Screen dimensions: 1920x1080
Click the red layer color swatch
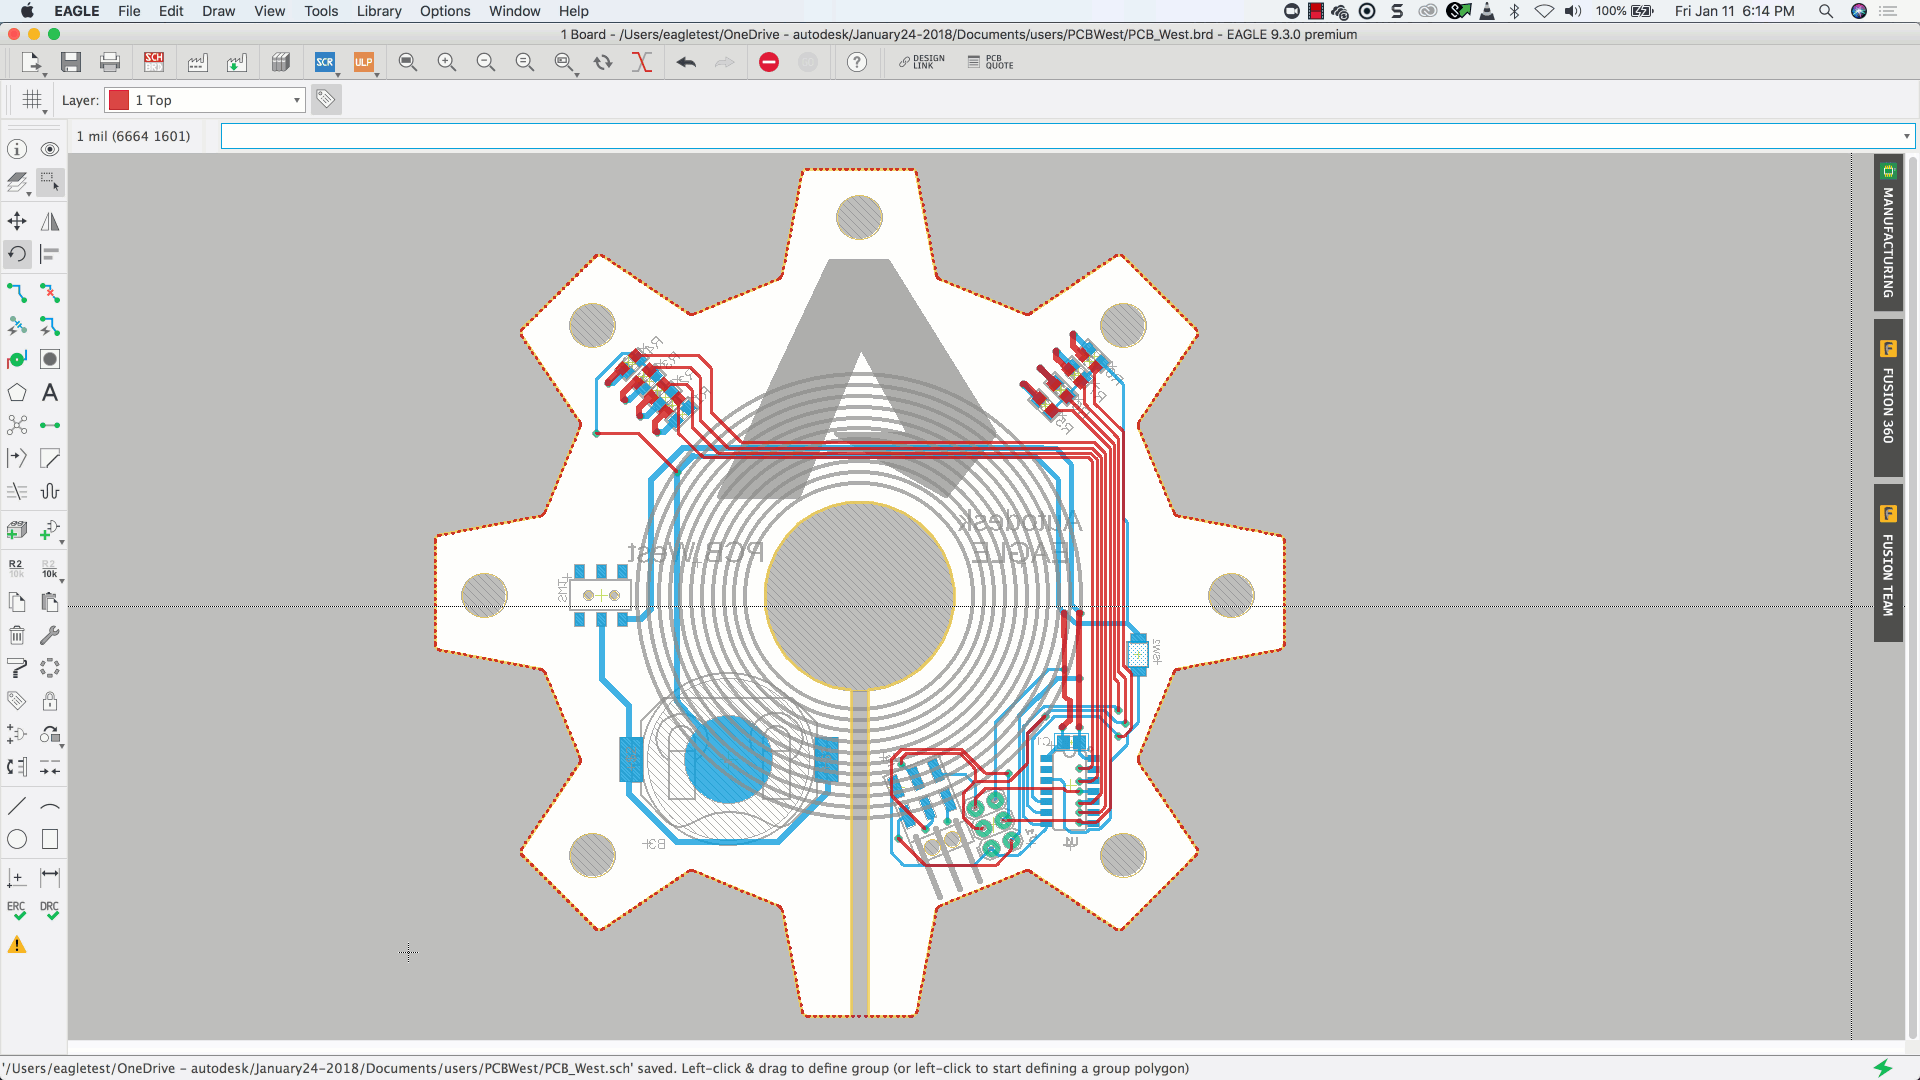click(x=119, y=100)
